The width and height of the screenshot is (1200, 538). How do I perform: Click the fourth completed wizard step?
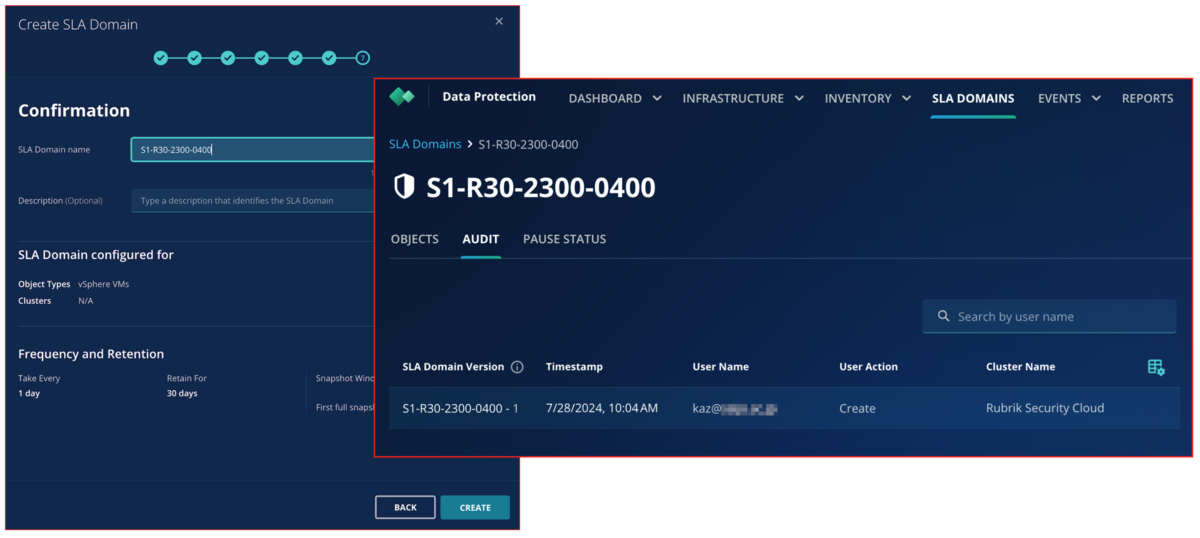[261, 58]
